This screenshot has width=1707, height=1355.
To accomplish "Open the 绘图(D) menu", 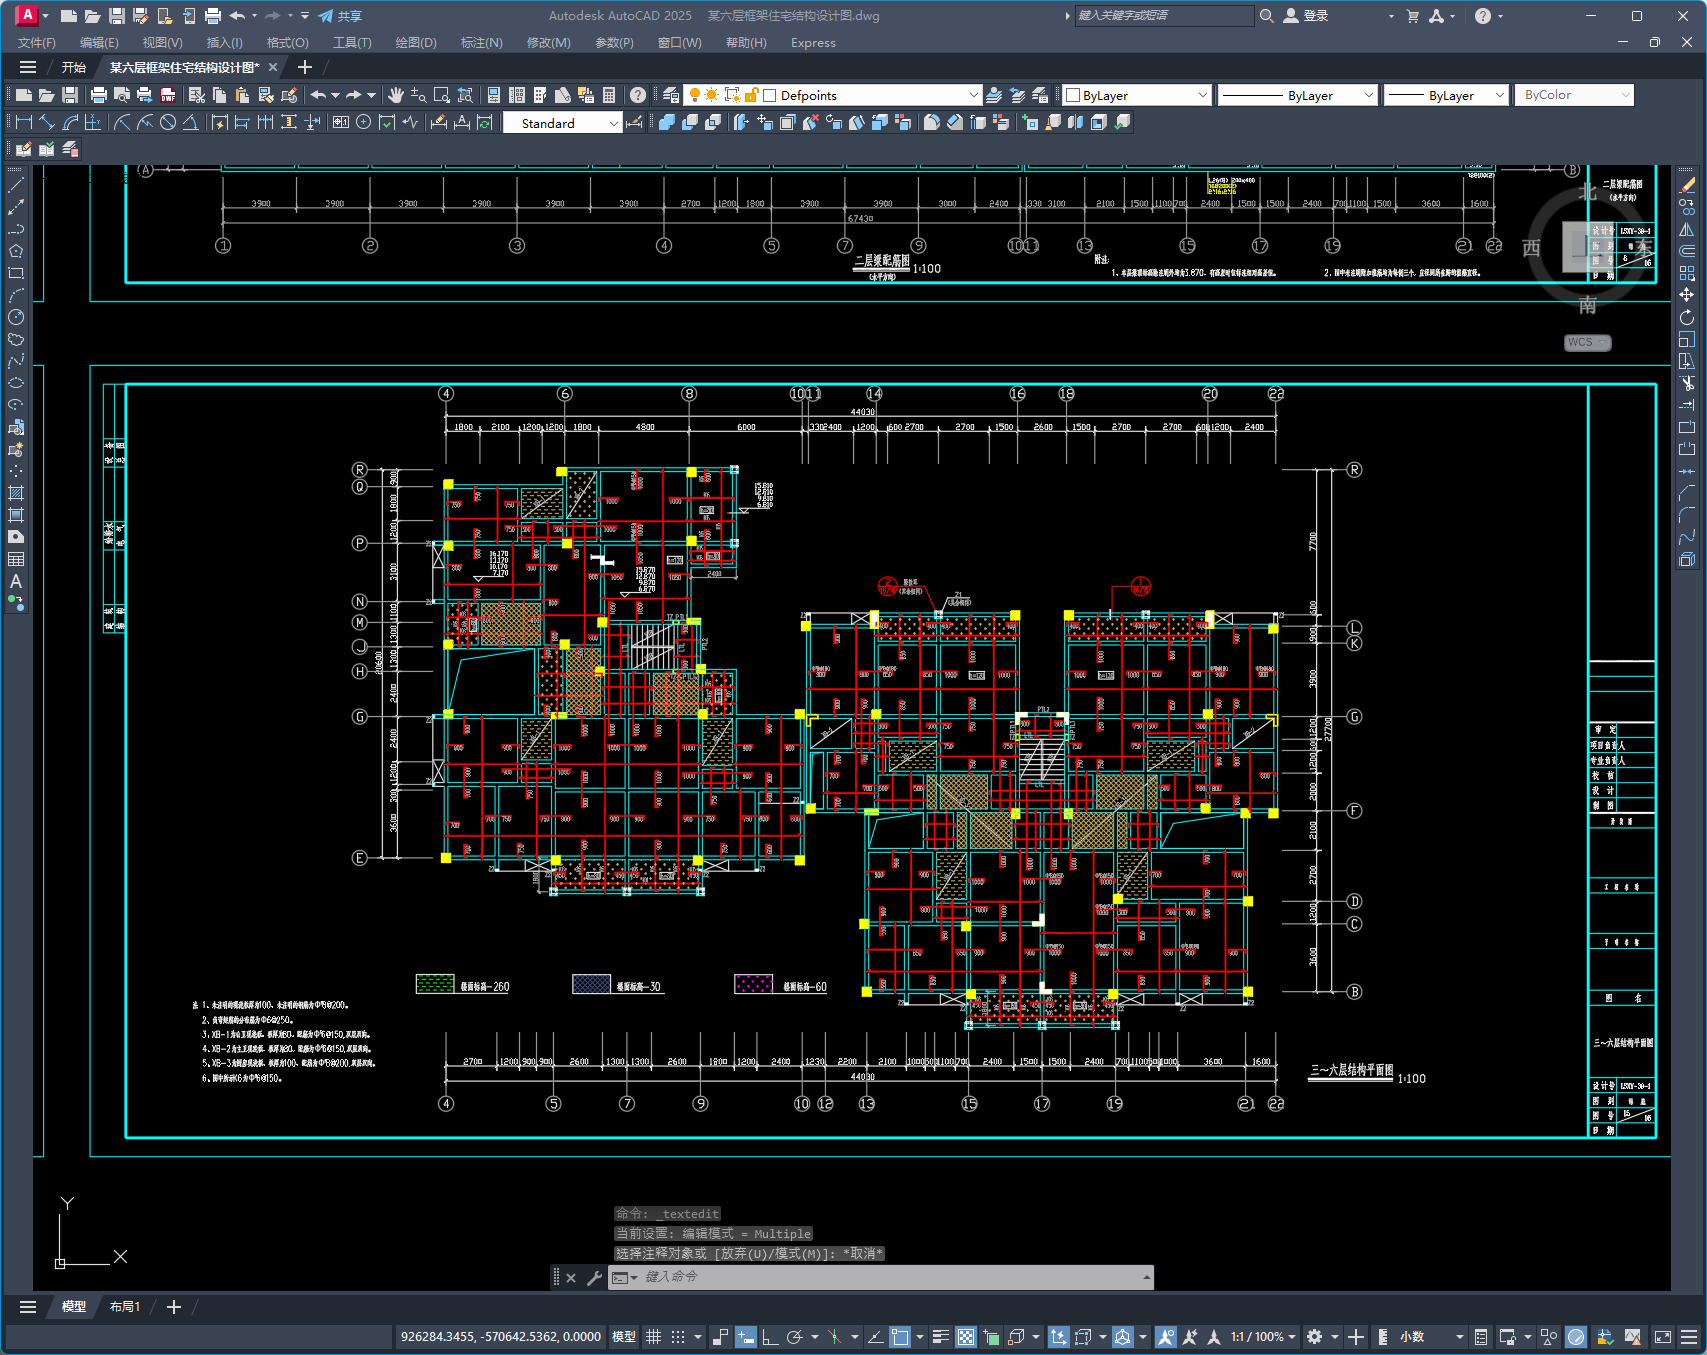I will (416, 42).
